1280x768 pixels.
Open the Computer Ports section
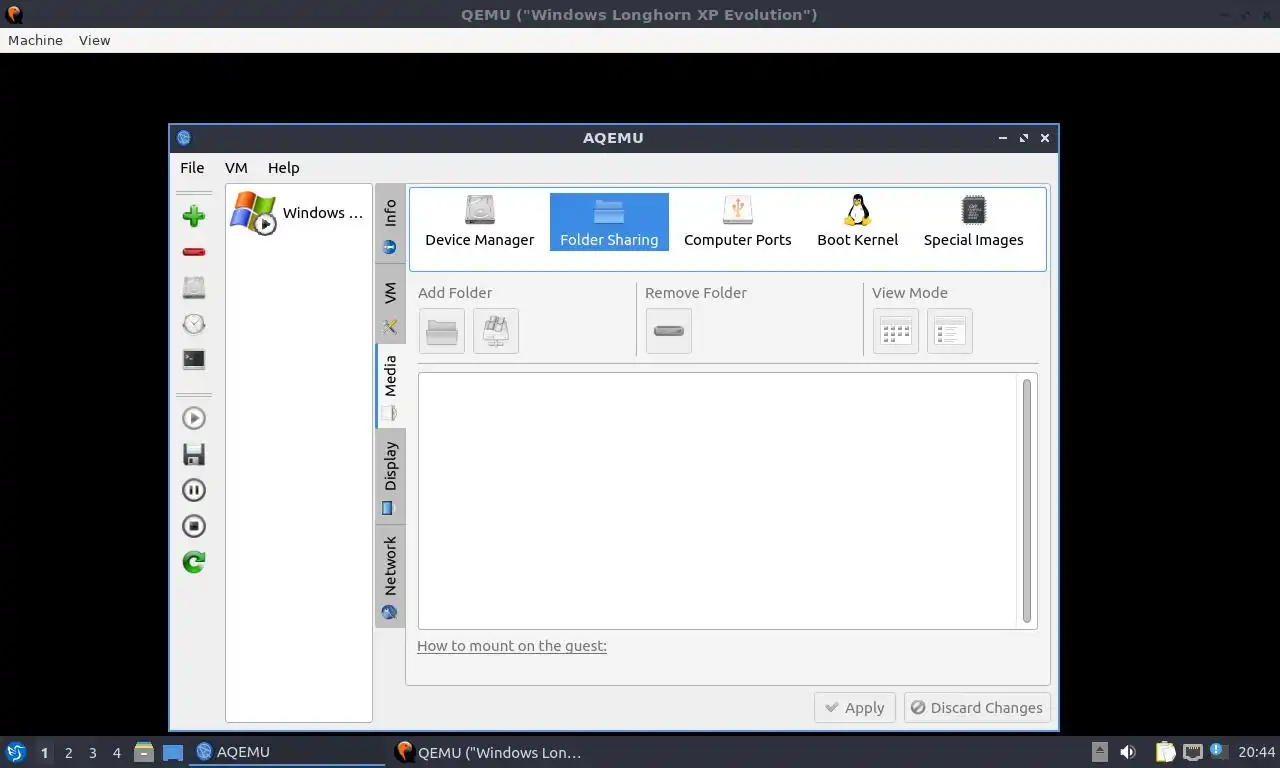738,222
